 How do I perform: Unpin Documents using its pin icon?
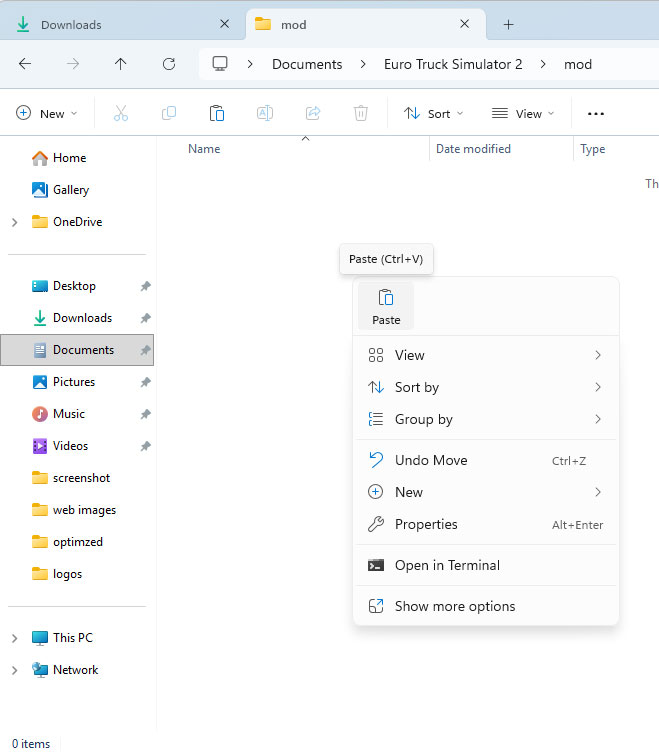click(x=145, y=350)
